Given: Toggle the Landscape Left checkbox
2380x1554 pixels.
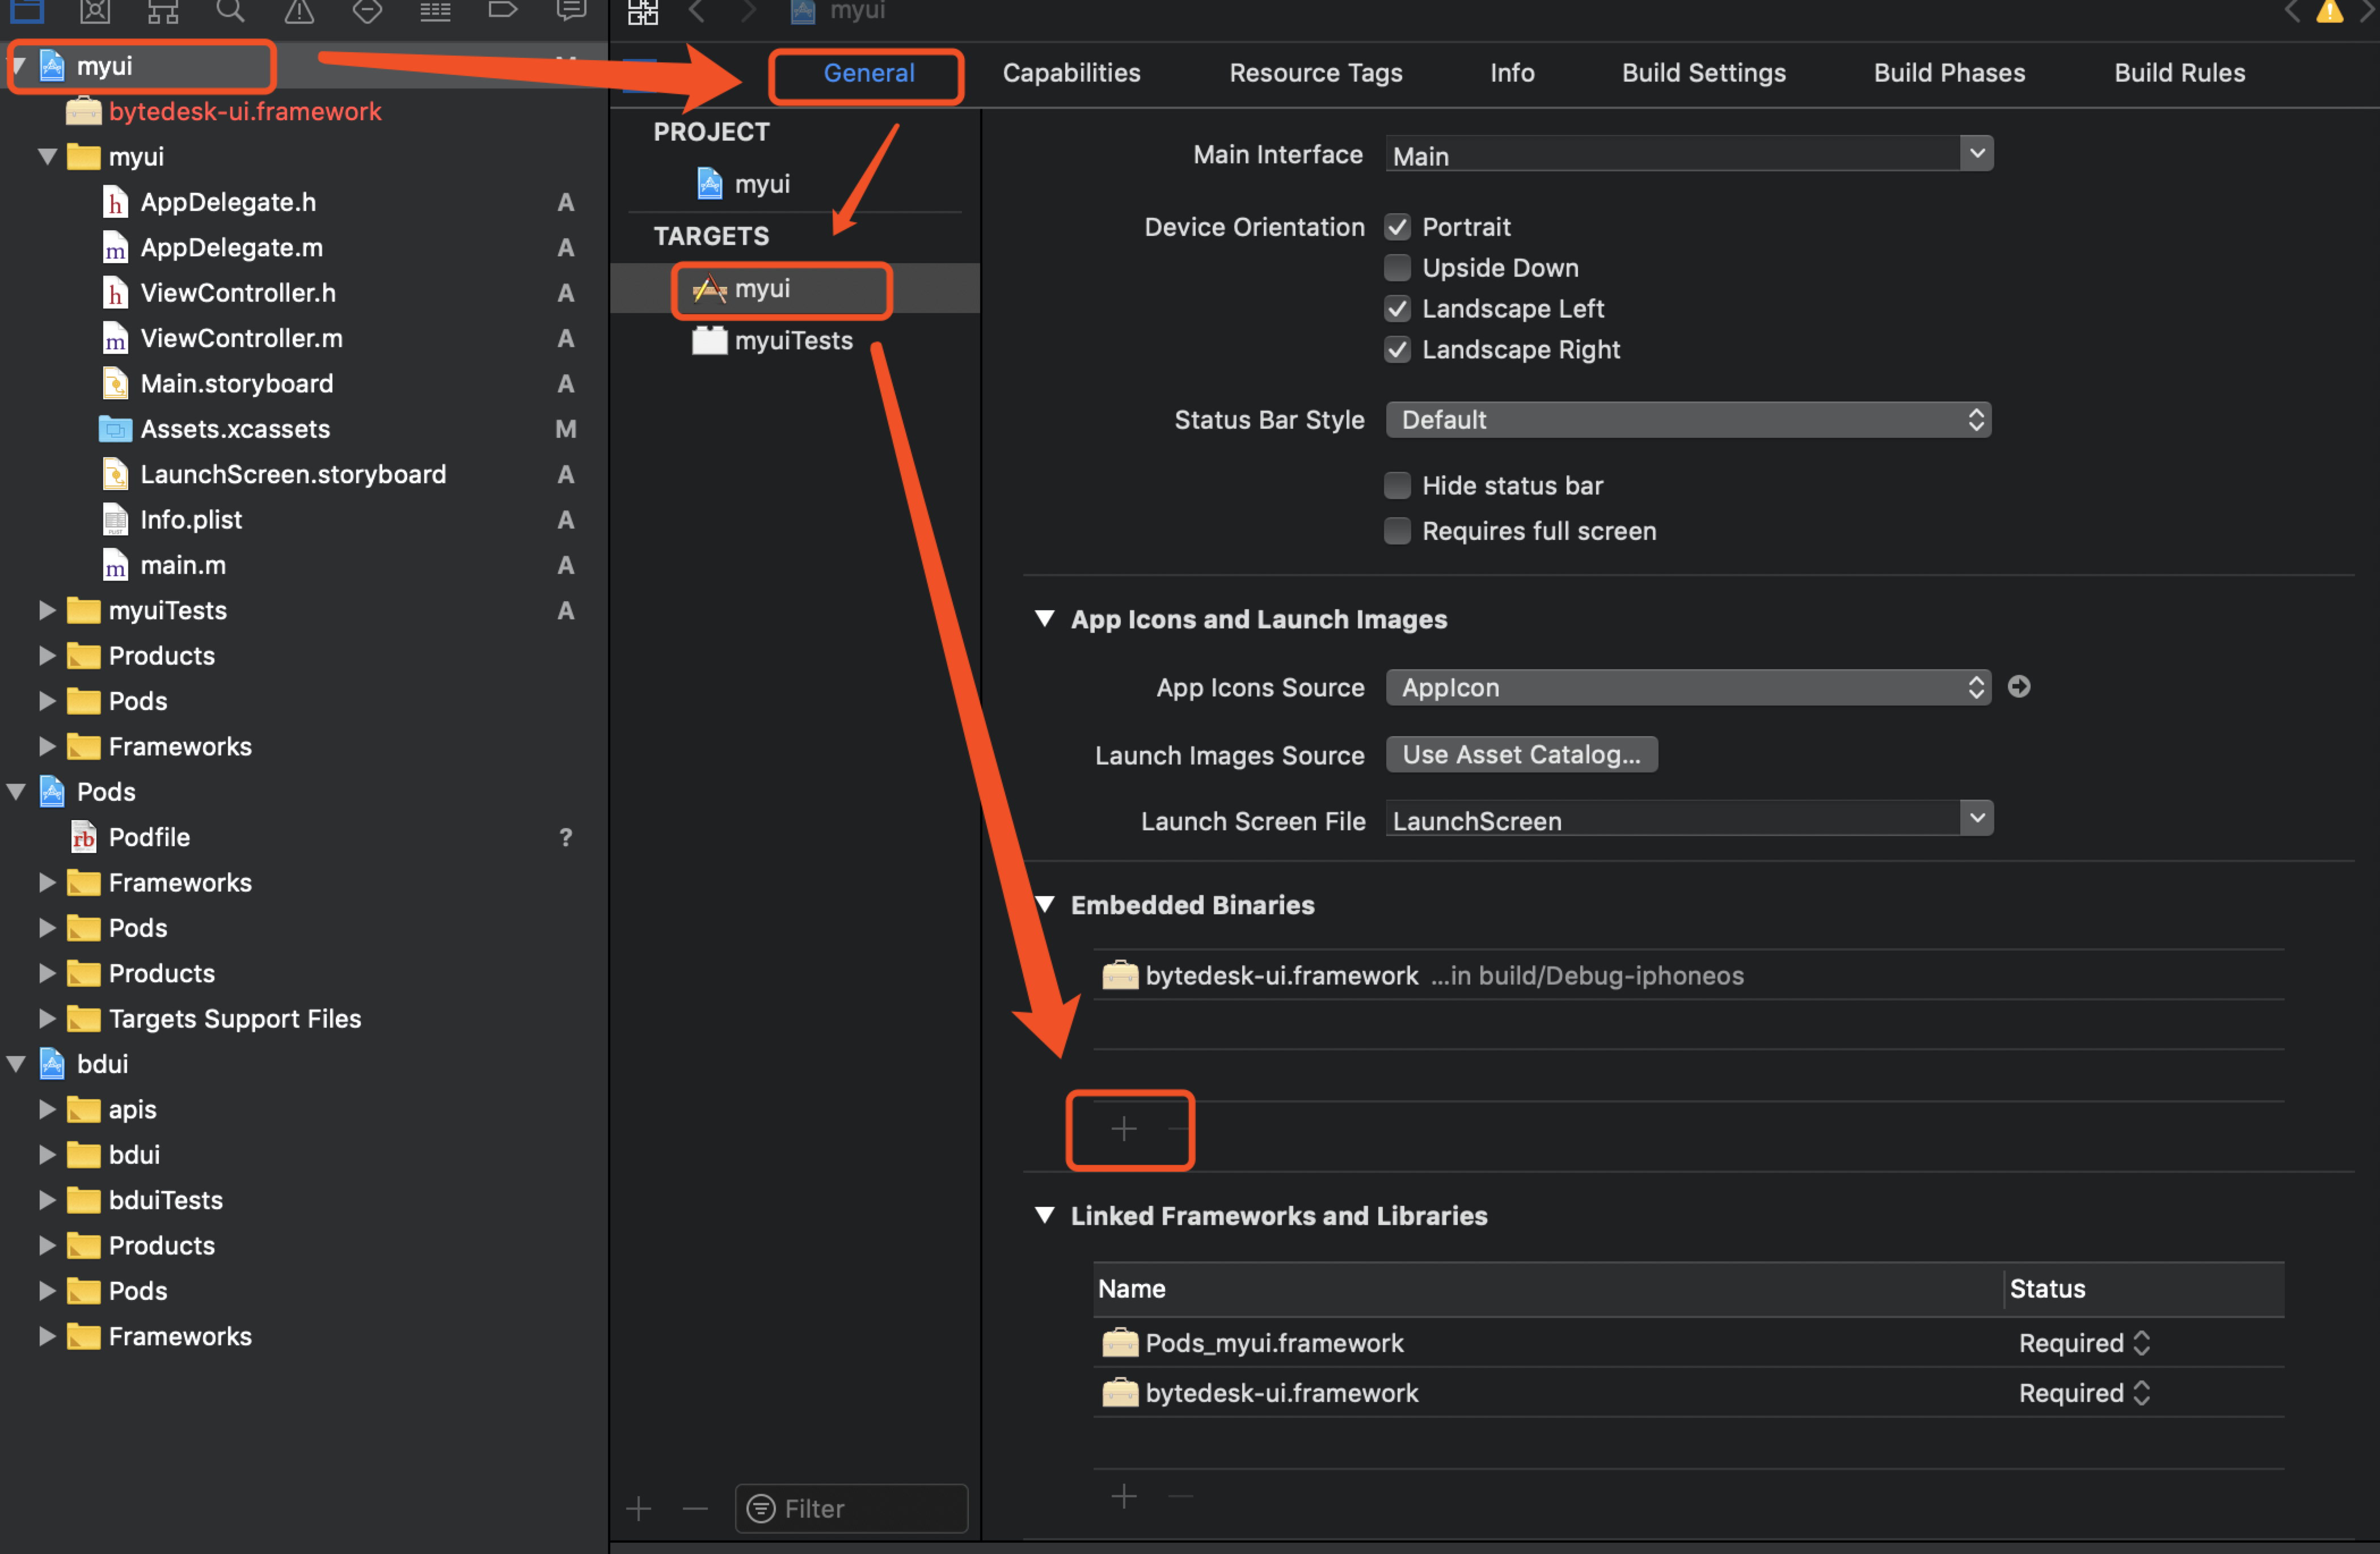Looking at the screenshot, I should coord(1397,309).
